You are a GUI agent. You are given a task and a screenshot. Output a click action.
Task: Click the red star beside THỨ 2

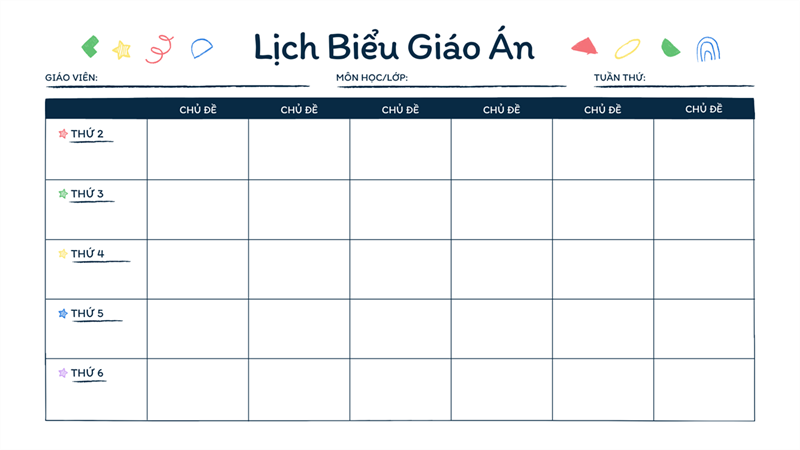pyautogui.click(x=63, y=134)
